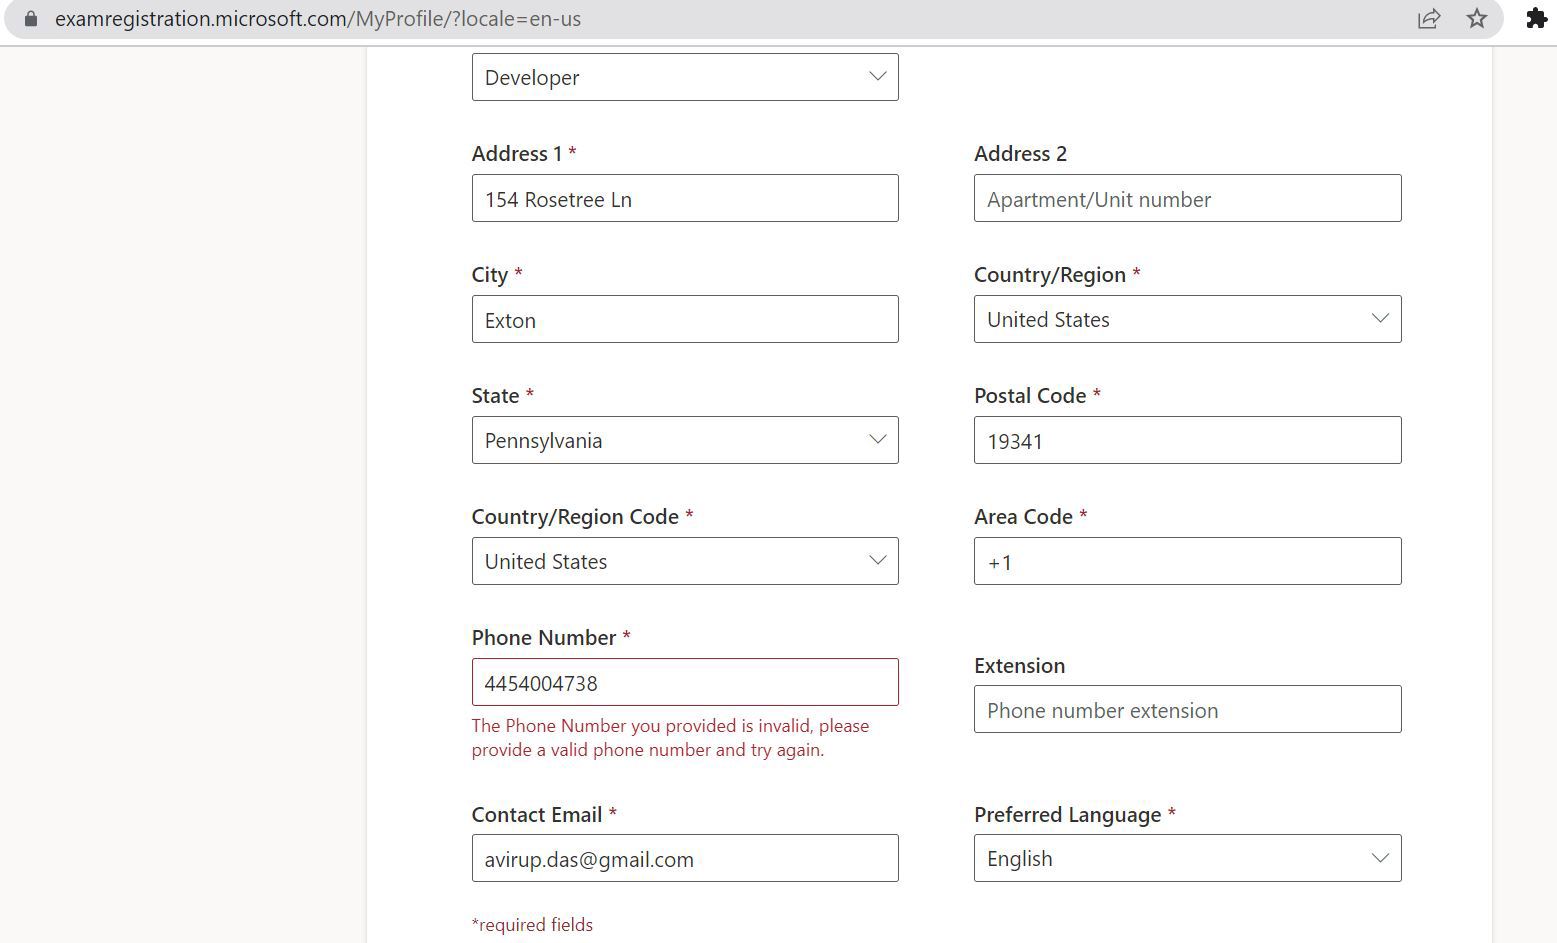The image size is (1557, 943).
Task: Select the City field containing Exton
Action: point(684,319)
